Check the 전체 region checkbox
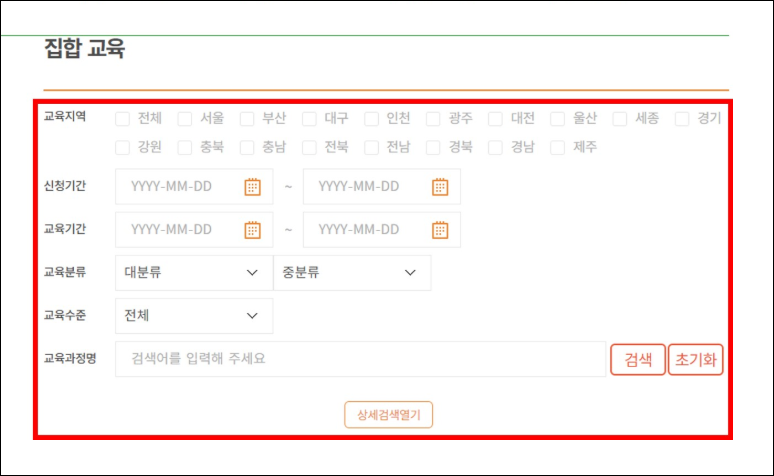 (x=122, y=119)
